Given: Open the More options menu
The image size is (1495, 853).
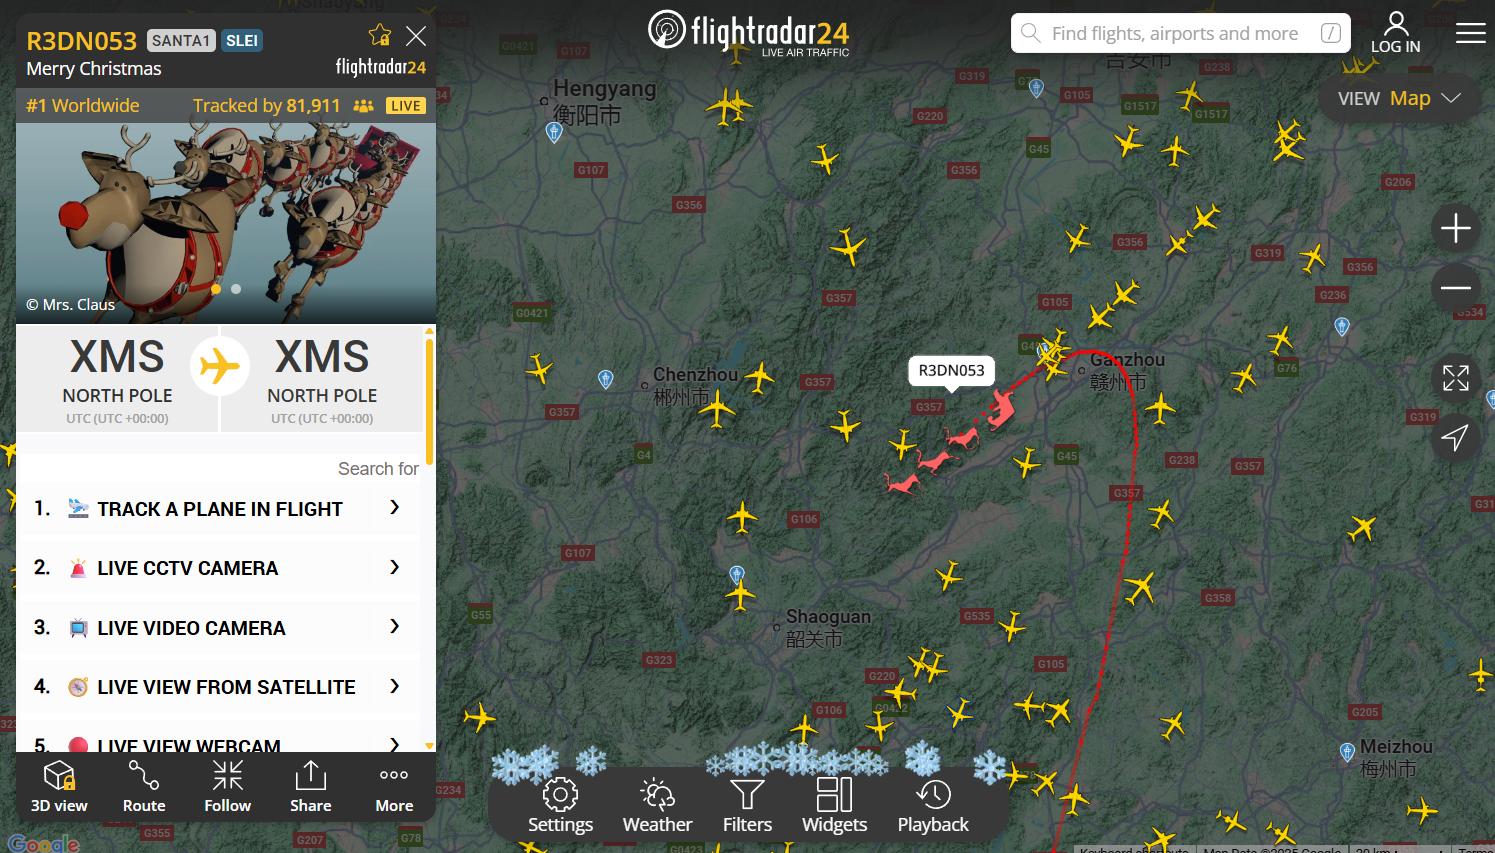Looking at the screenshot, I should point(394,787).
